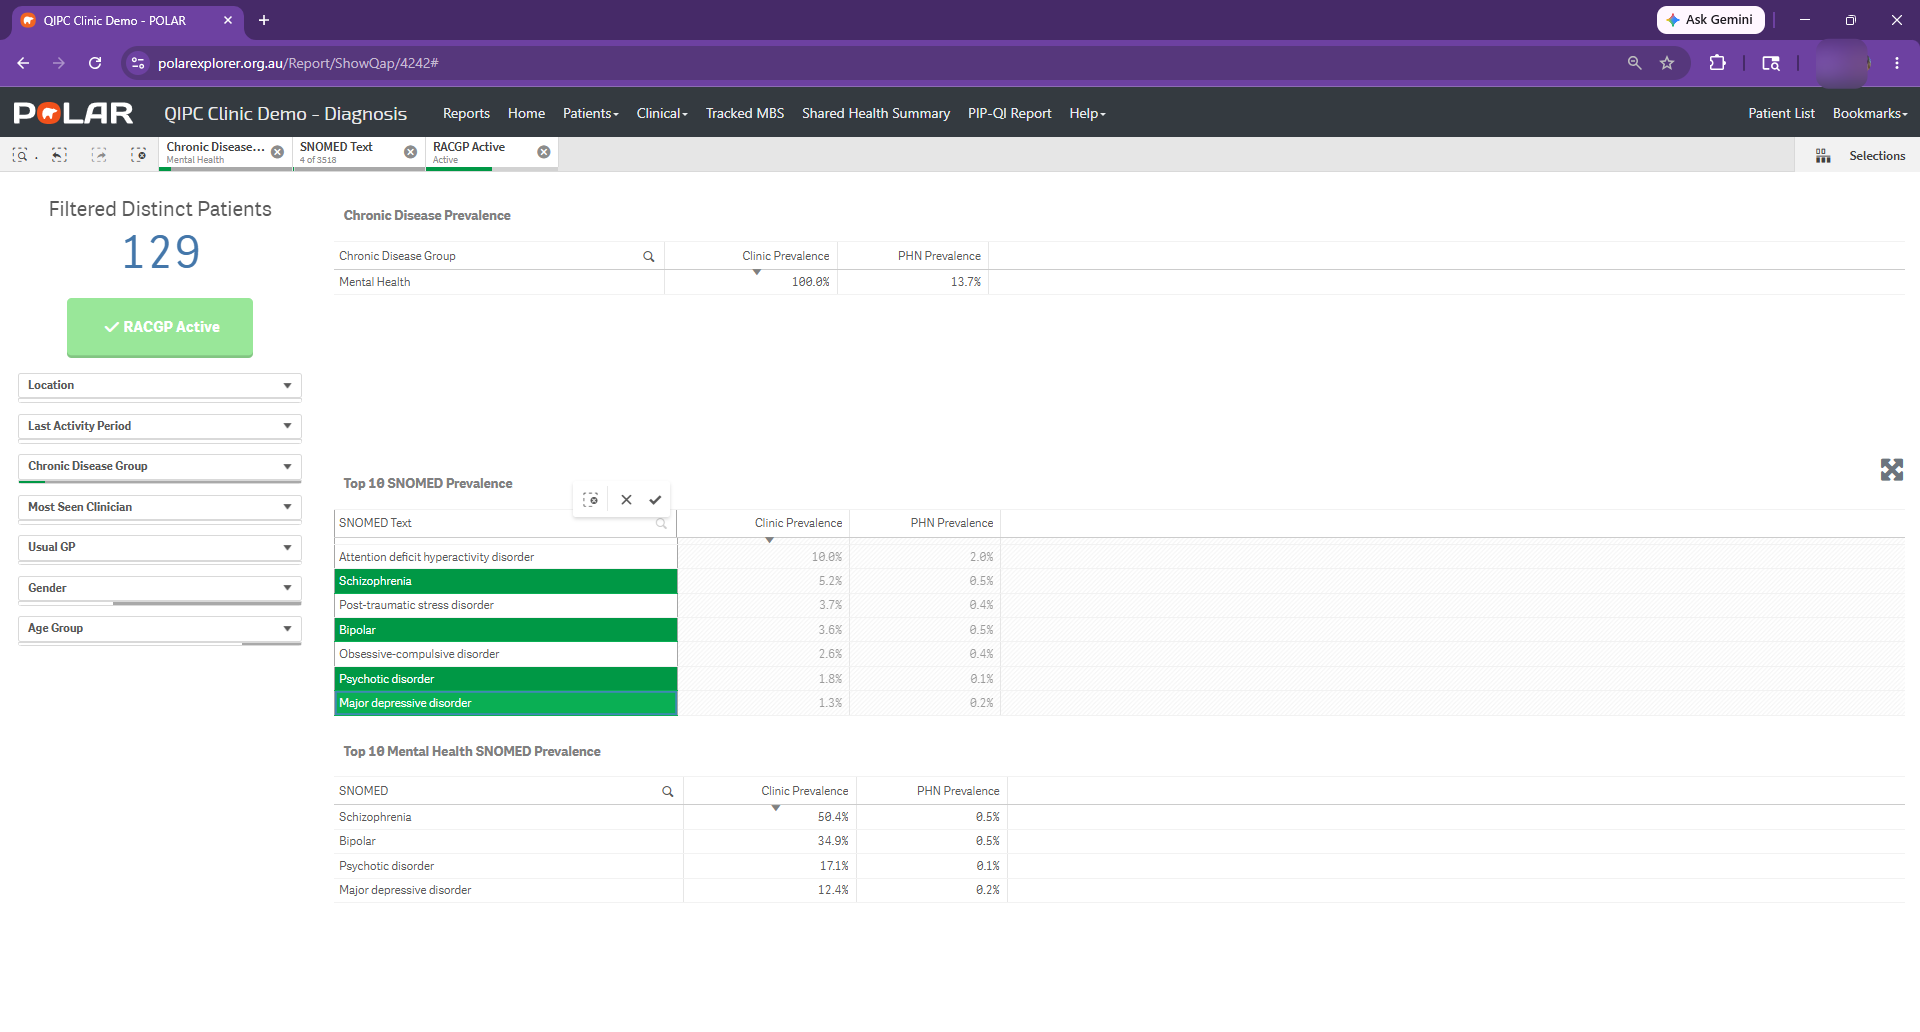Open the smart search selections tool
This screenshot has width=1920, height=1032.
tap(20, 155)
